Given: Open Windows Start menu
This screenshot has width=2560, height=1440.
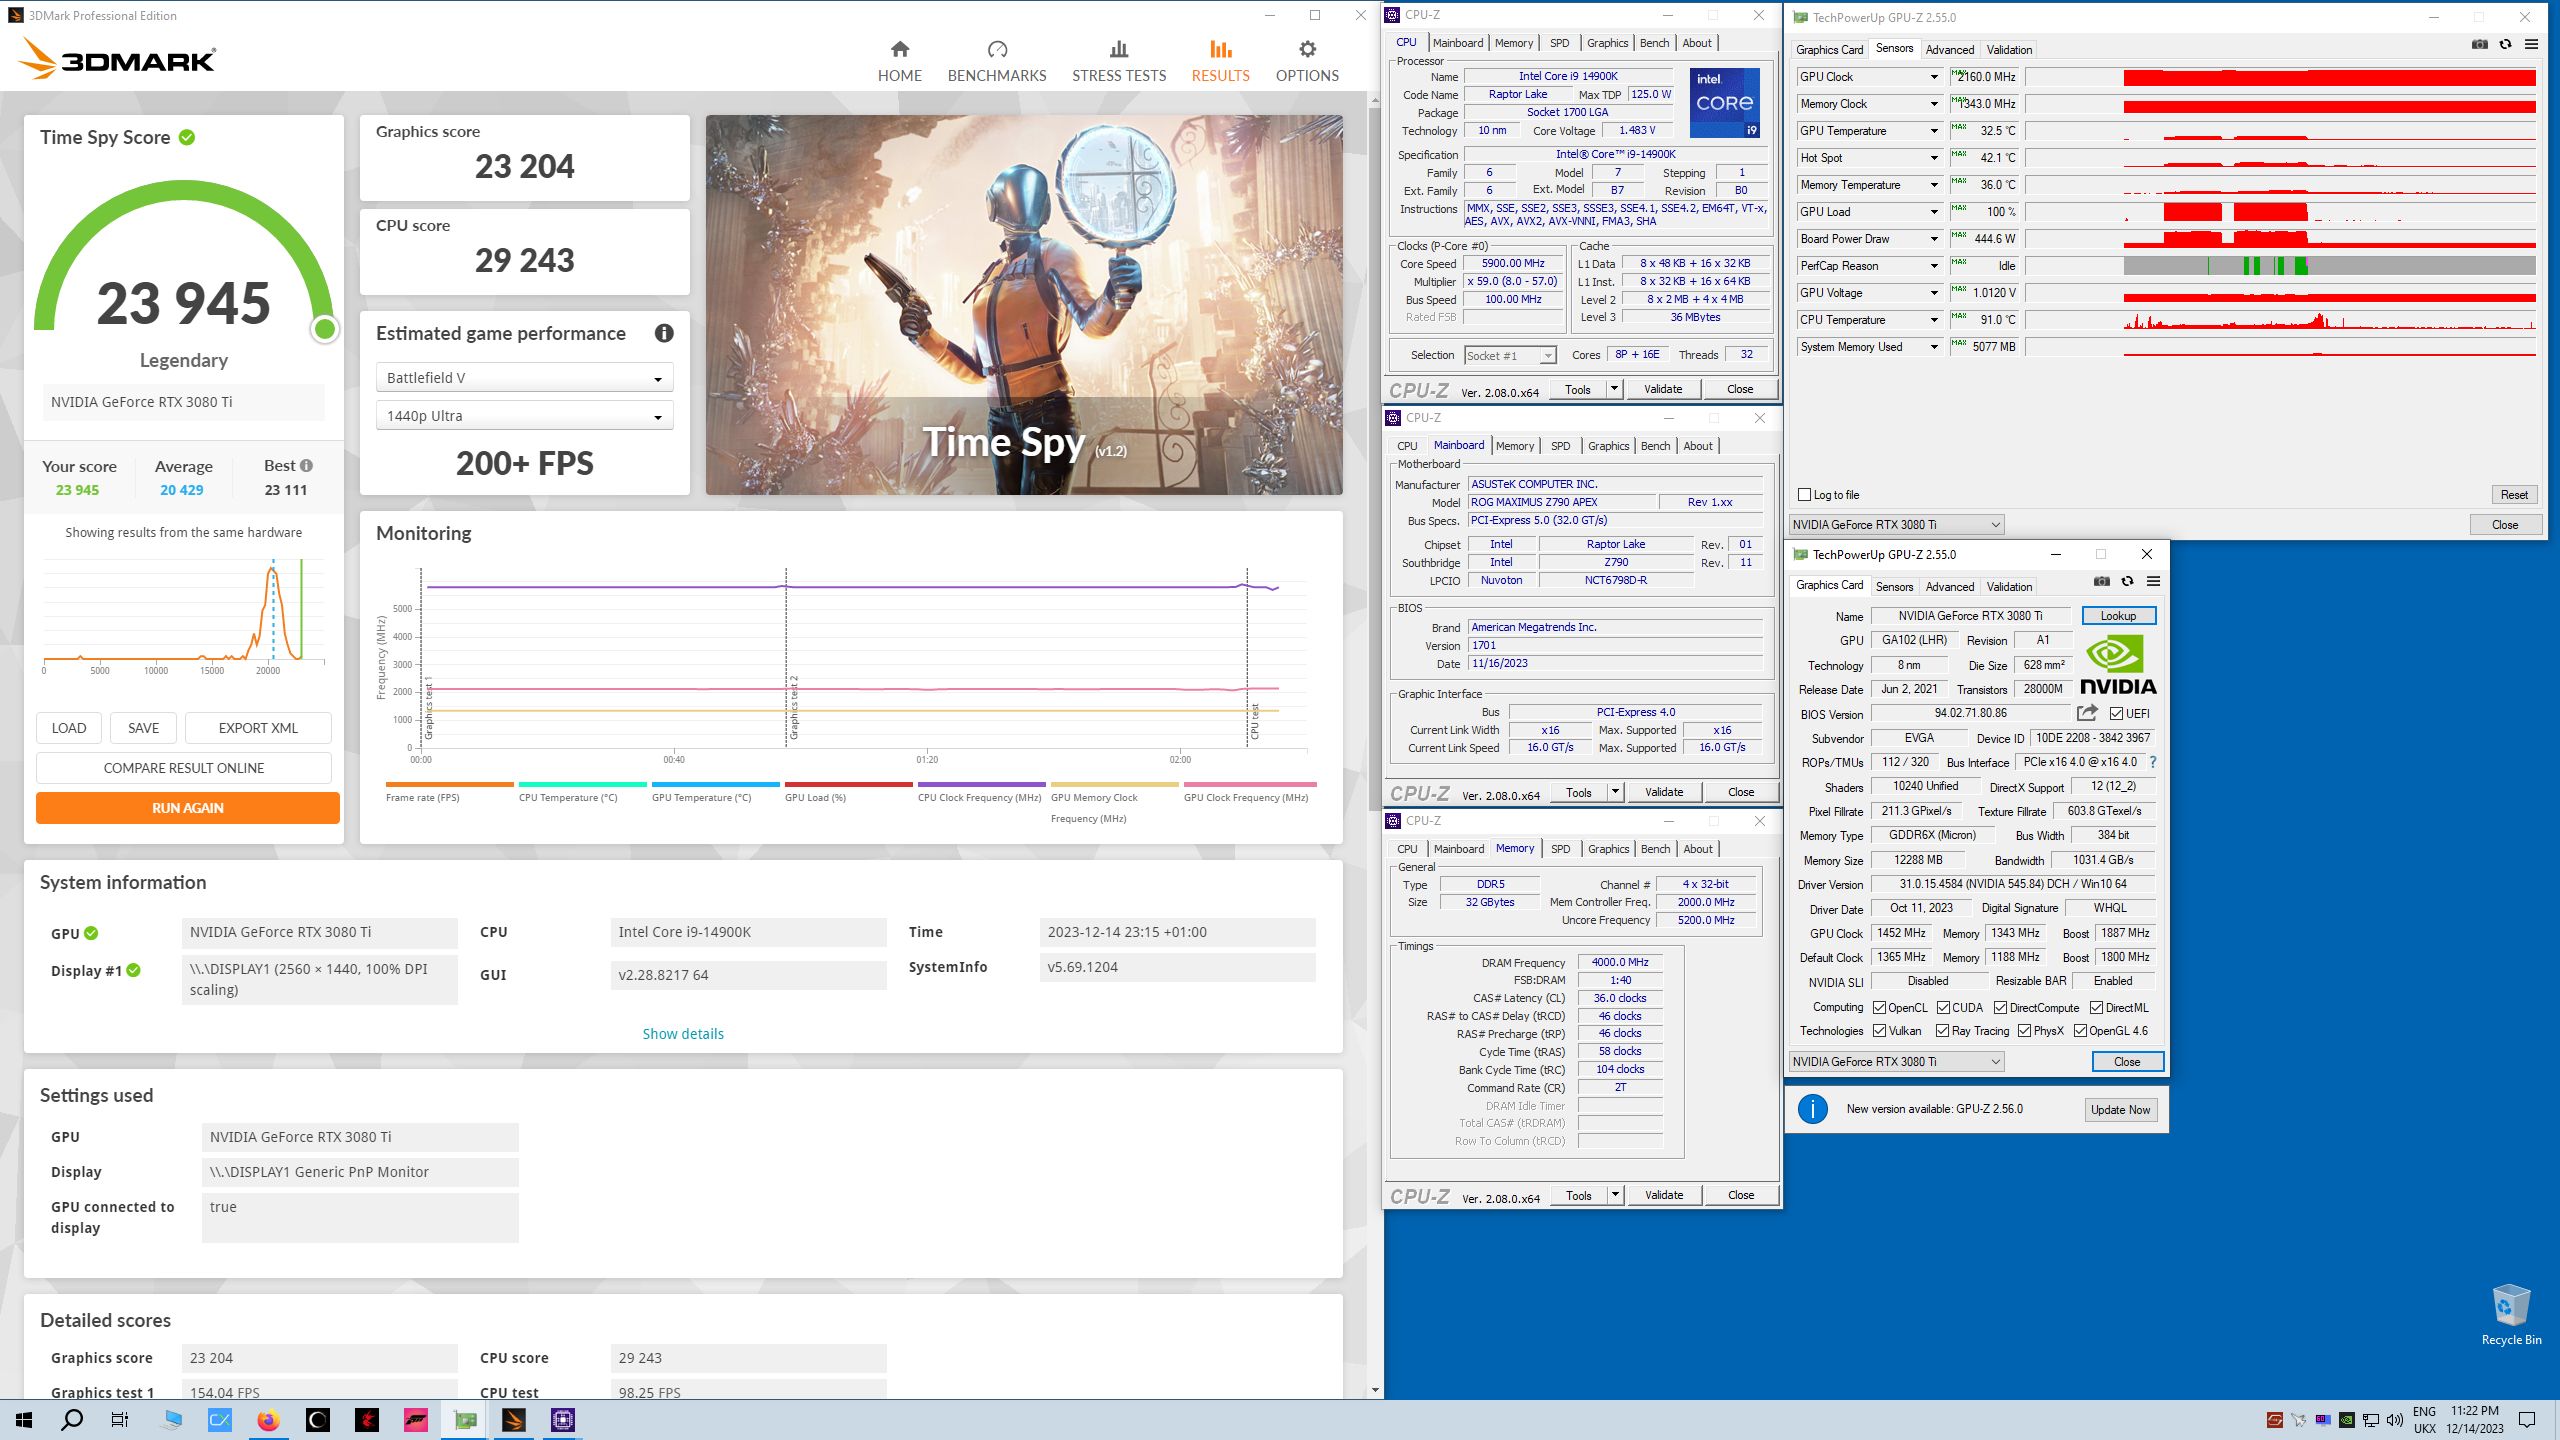Looking at the screenshot, I should 24,1420.
